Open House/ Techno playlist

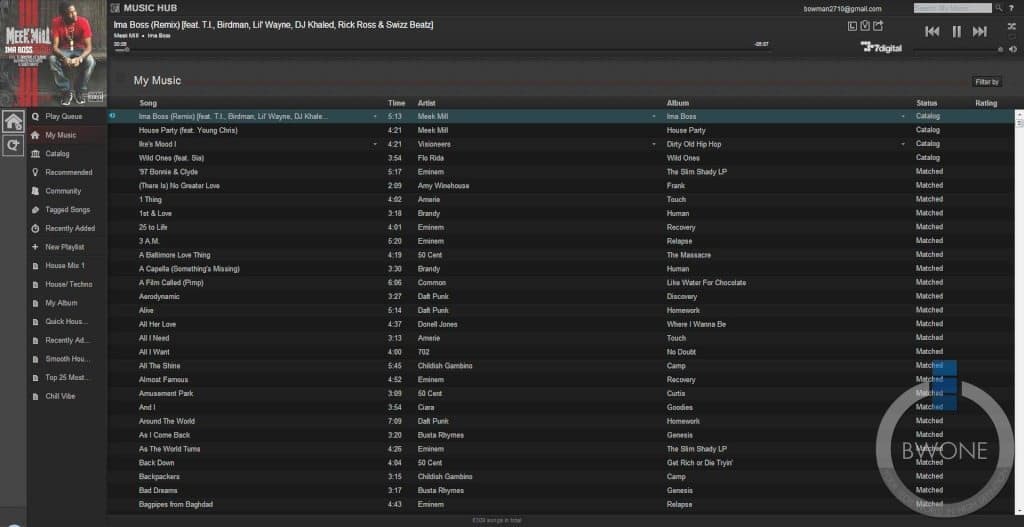pos(67,284)
